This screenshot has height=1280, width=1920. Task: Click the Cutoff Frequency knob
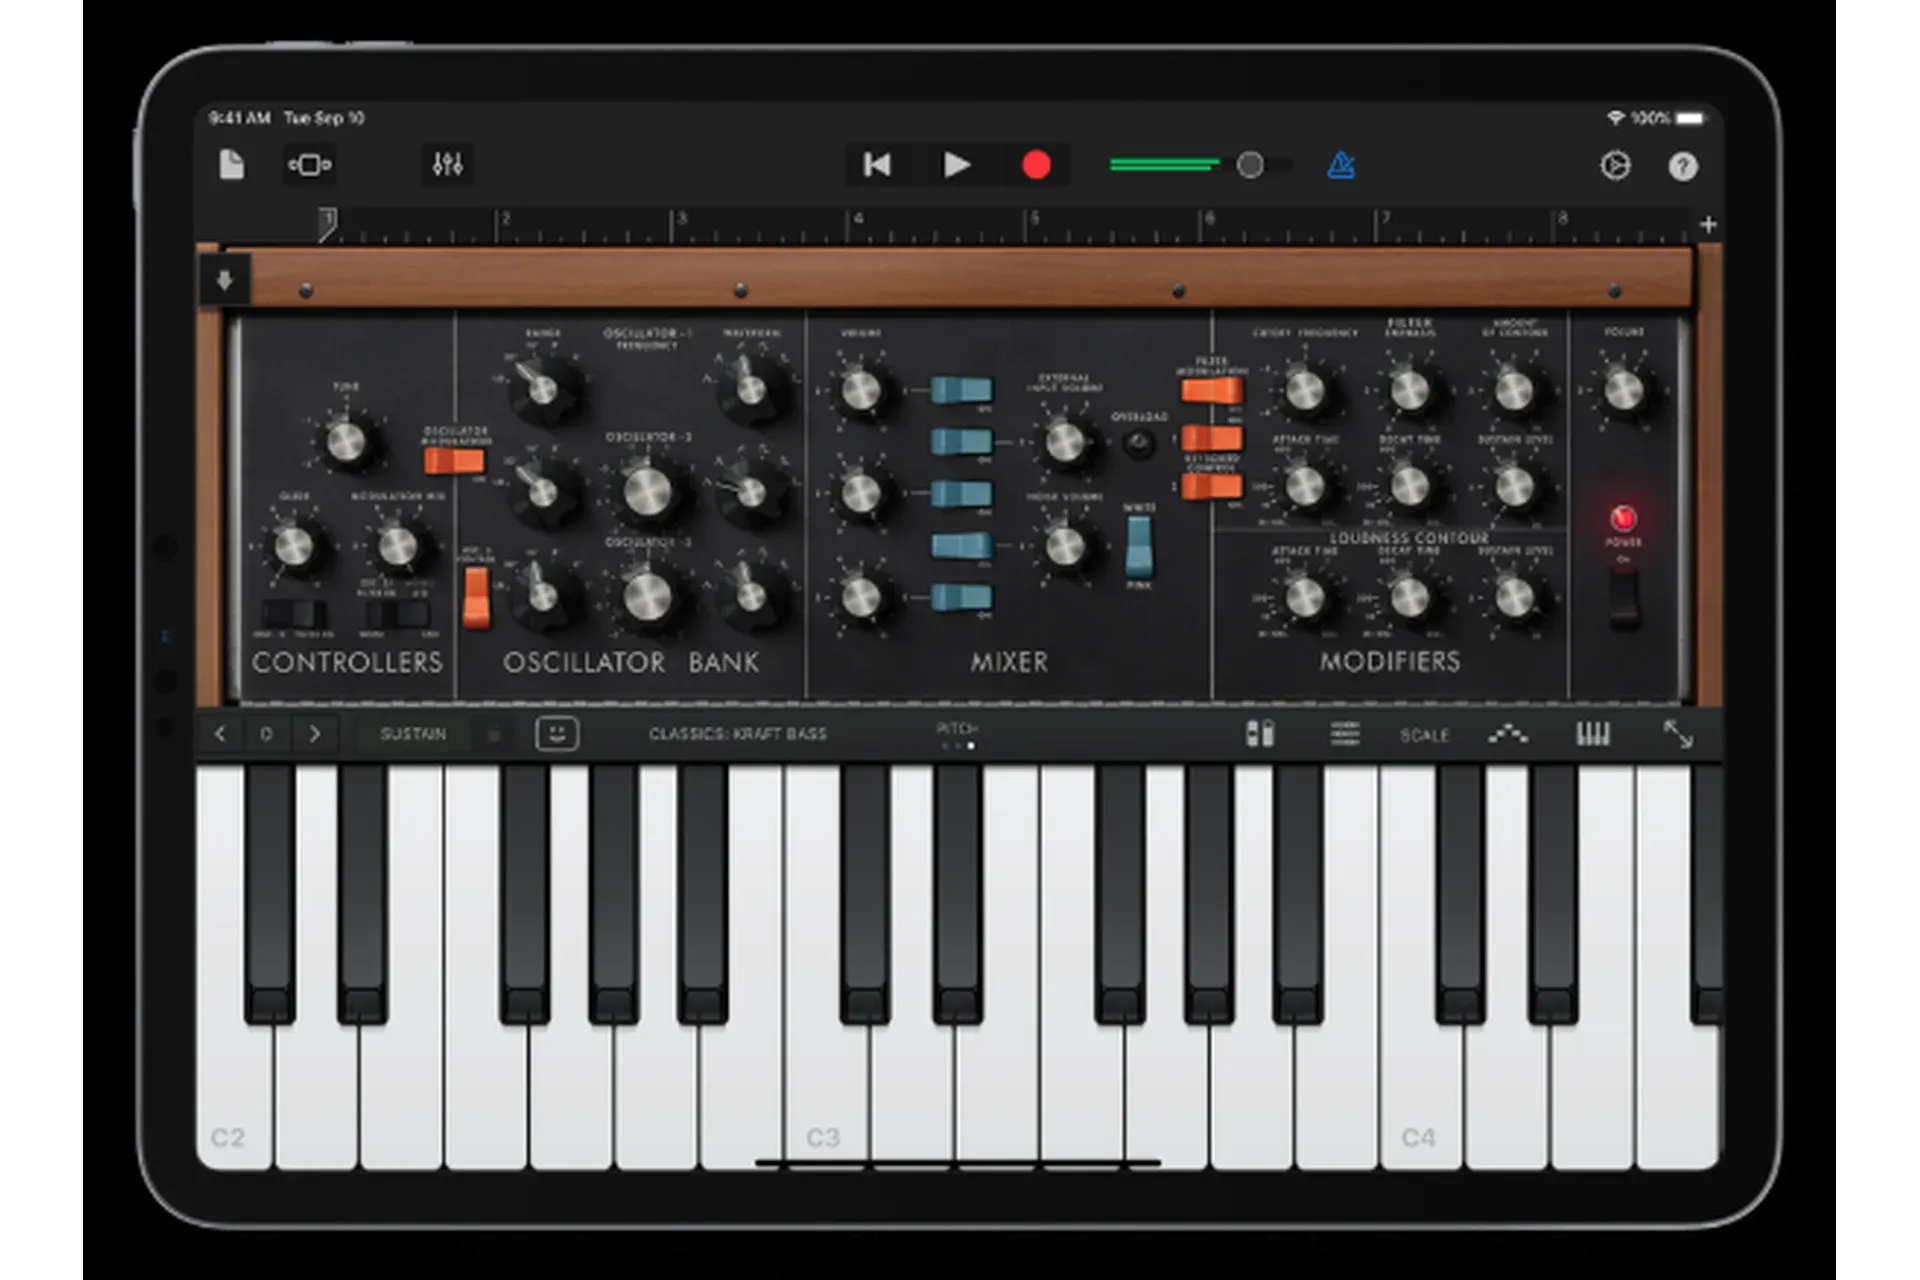(1304, 390)
